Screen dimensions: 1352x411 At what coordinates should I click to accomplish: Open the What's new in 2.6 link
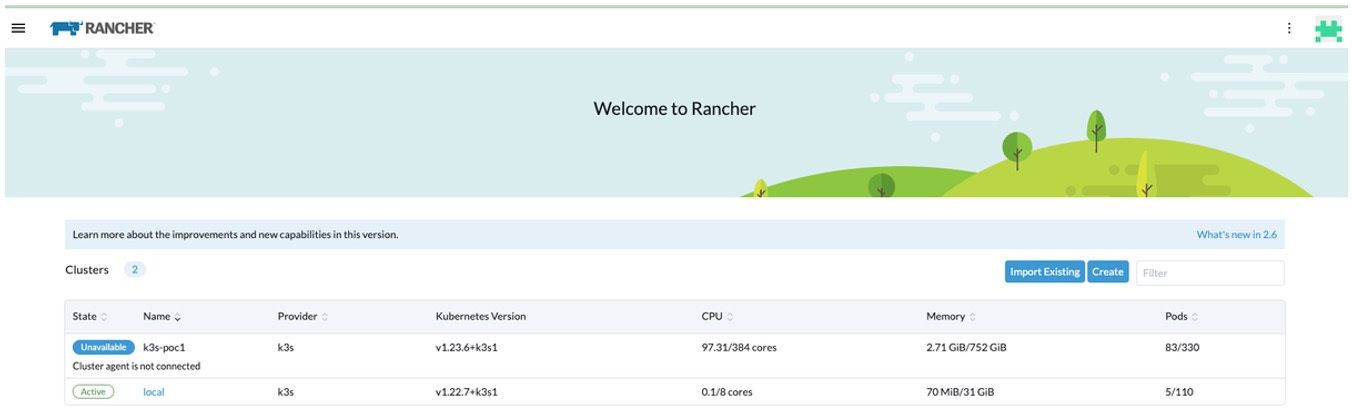1236,235
